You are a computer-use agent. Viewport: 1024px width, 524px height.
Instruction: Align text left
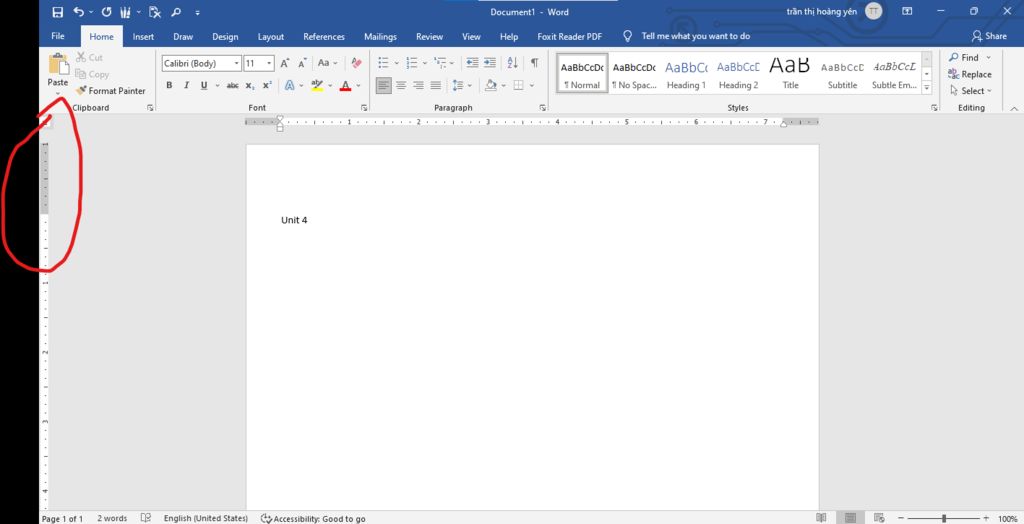[x=384, y=86]
